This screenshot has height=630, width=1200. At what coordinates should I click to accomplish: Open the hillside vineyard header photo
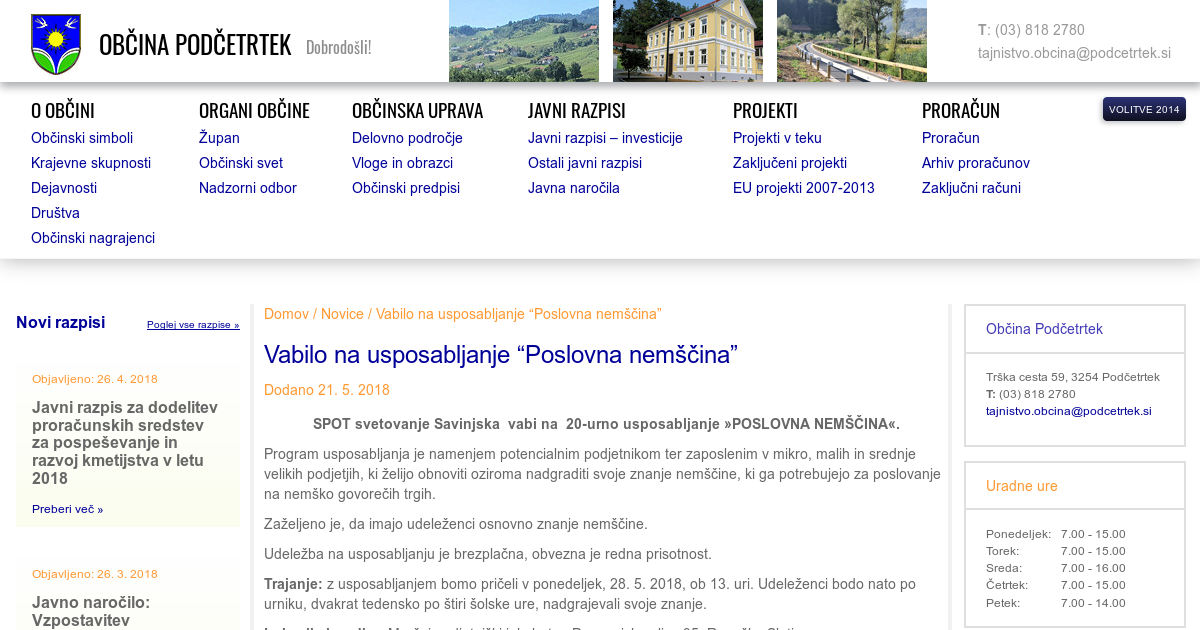click(523, 41)
